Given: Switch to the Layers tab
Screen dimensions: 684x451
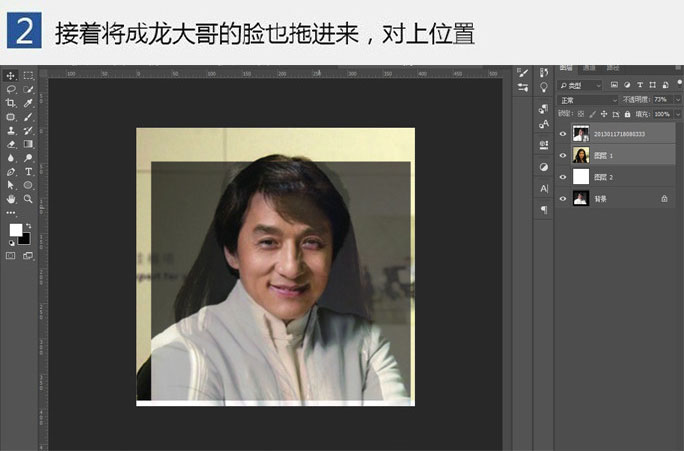Looking at the screenshot, I should (x=566, y=68).
